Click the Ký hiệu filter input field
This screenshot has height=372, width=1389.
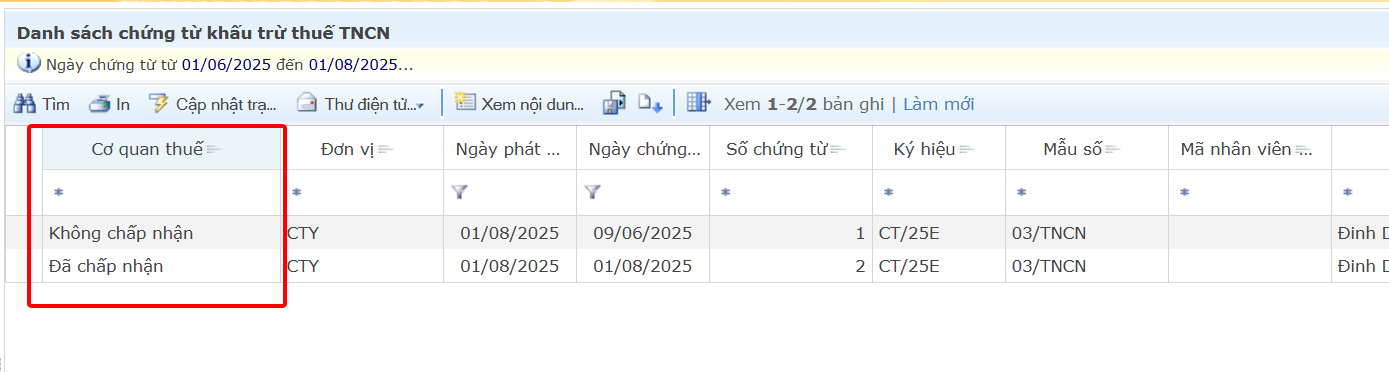click(939, 192)
